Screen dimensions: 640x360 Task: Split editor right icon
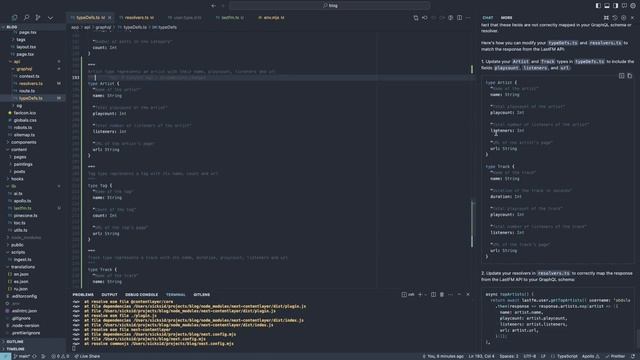[x=460, y=18]
